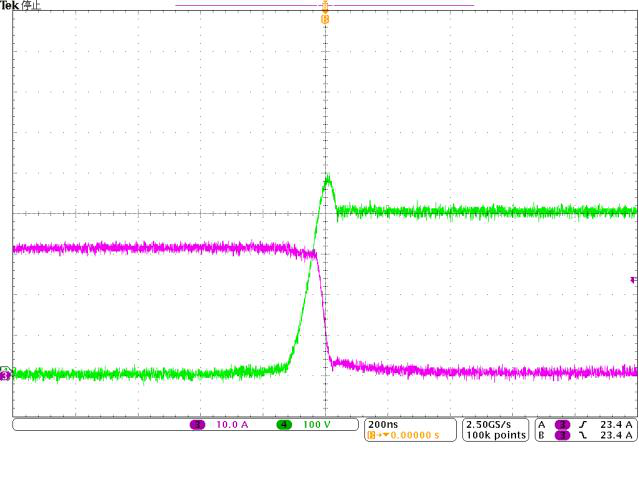Click the channel 1 magenta badge in readout
Image resolution: width=639 pixels, height=479 pixels.
point(197,424)
